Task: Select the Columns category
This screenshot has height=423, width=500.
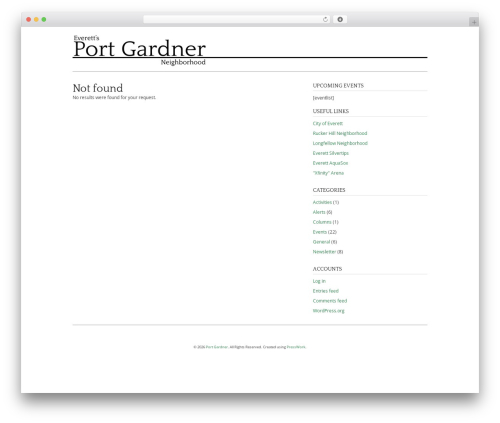Action: tap(322, 222)
